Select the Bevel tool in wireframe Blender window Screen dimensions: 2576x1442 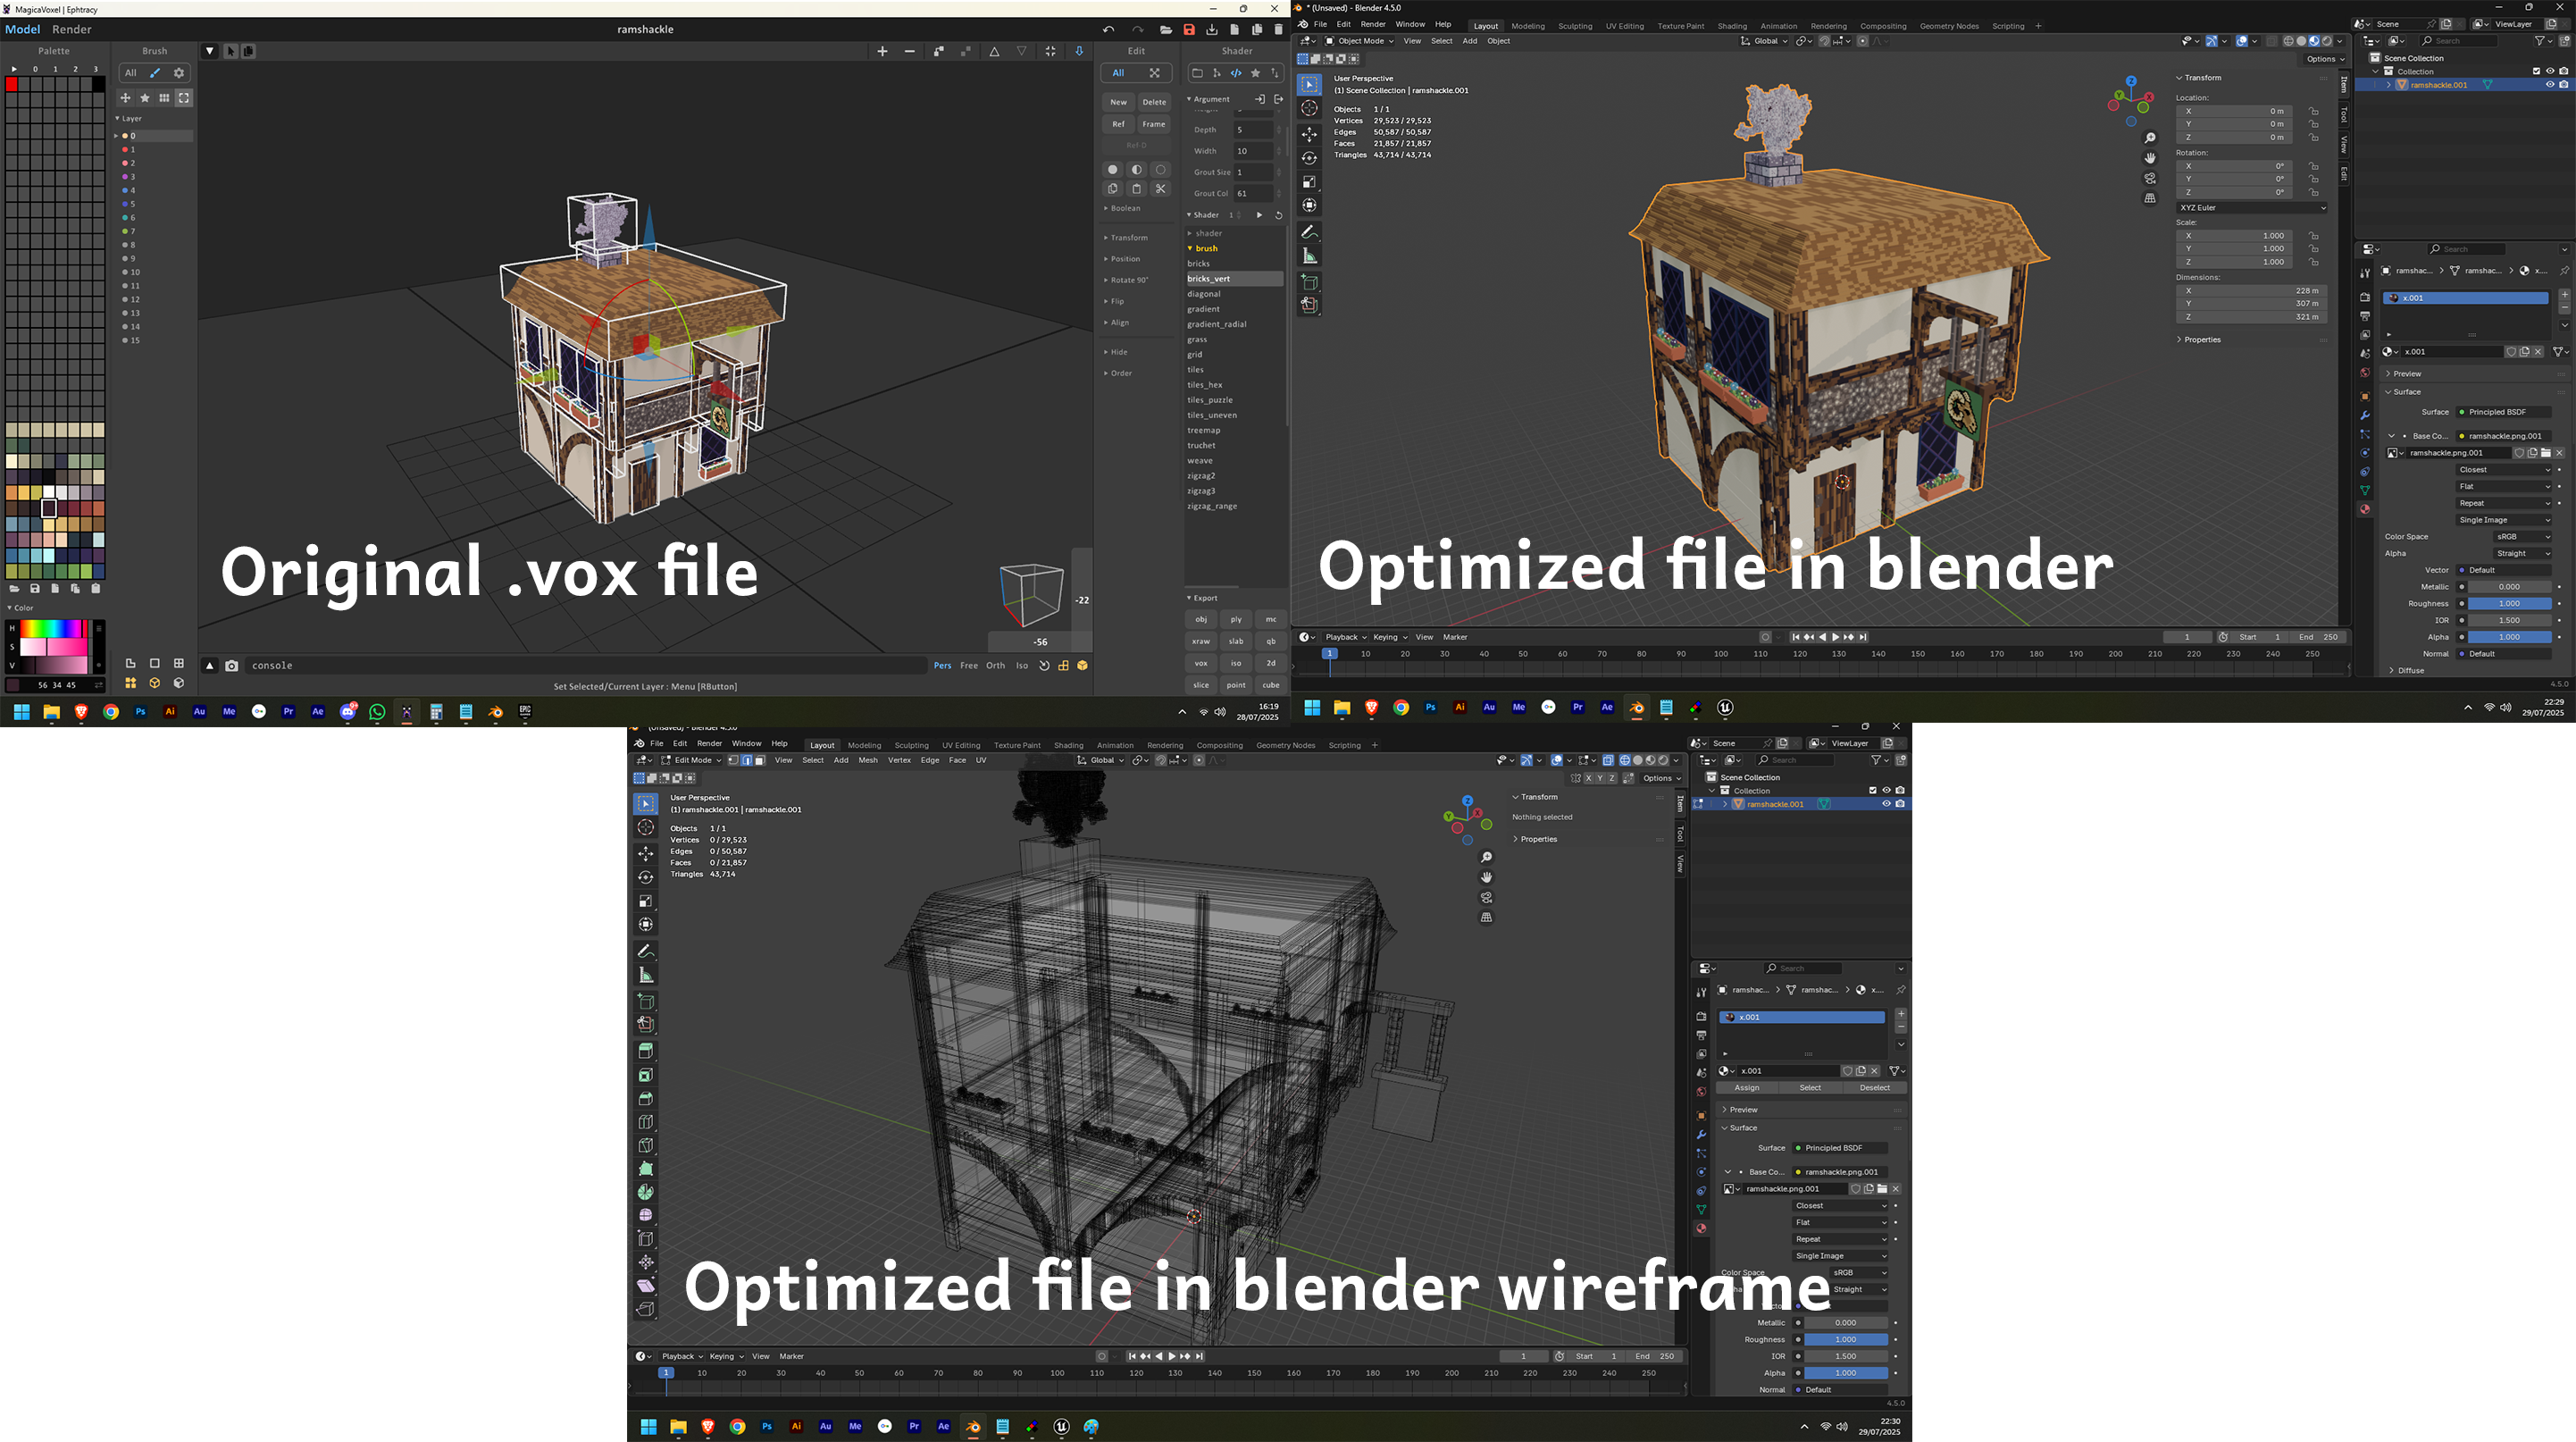tap(646, 1098)
